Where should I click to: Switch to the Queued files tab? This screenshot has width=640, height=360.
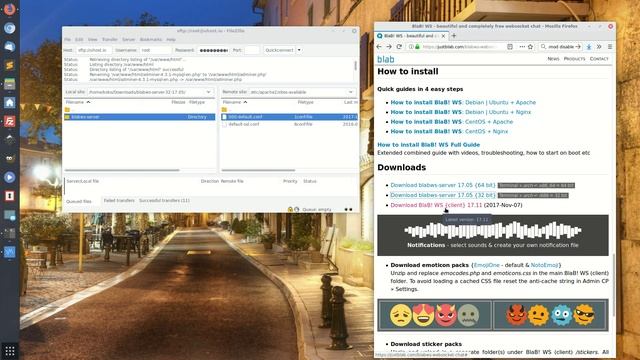pyautogui.click(x=79, y=201)
